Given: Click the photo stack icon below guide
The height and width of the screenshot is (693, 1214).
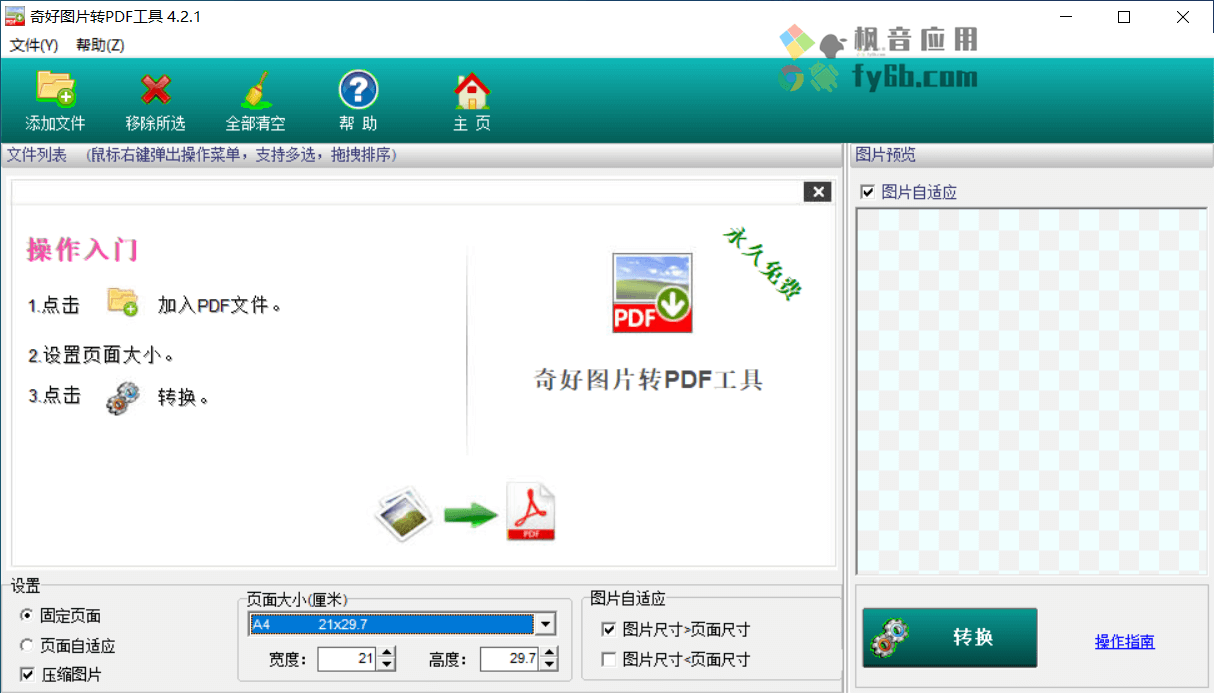Looking at the screenshot, I should 403,515.
